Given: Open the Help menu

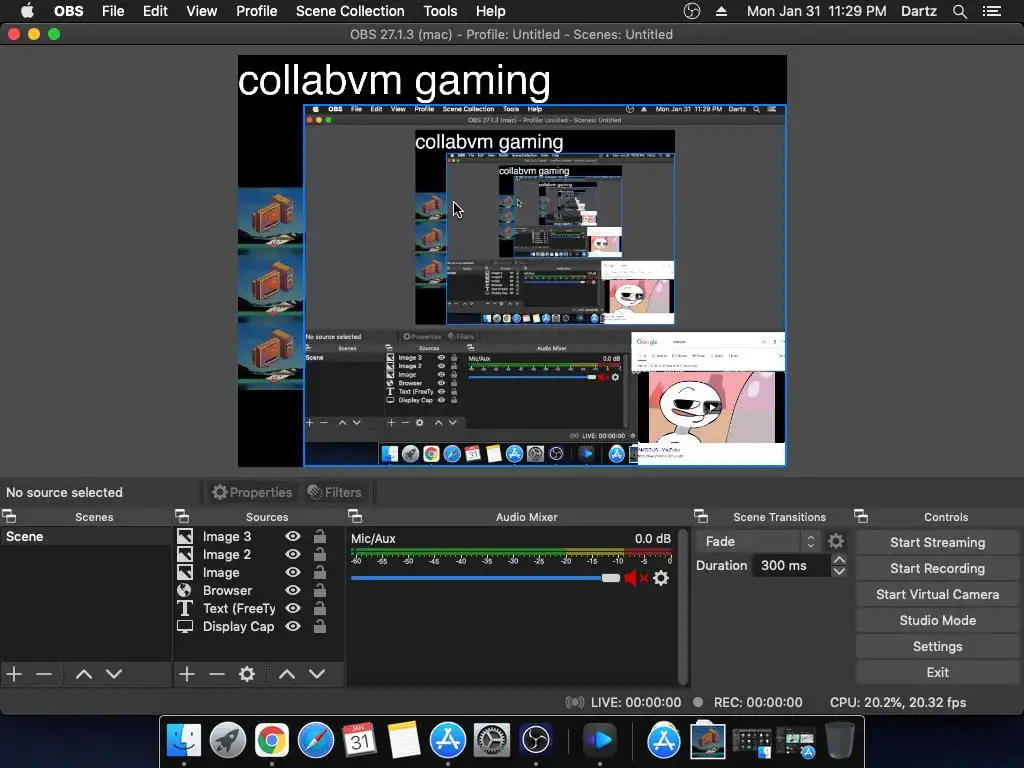Looking at the screenshot, I should pyautogui.click(x=490, y=11).
